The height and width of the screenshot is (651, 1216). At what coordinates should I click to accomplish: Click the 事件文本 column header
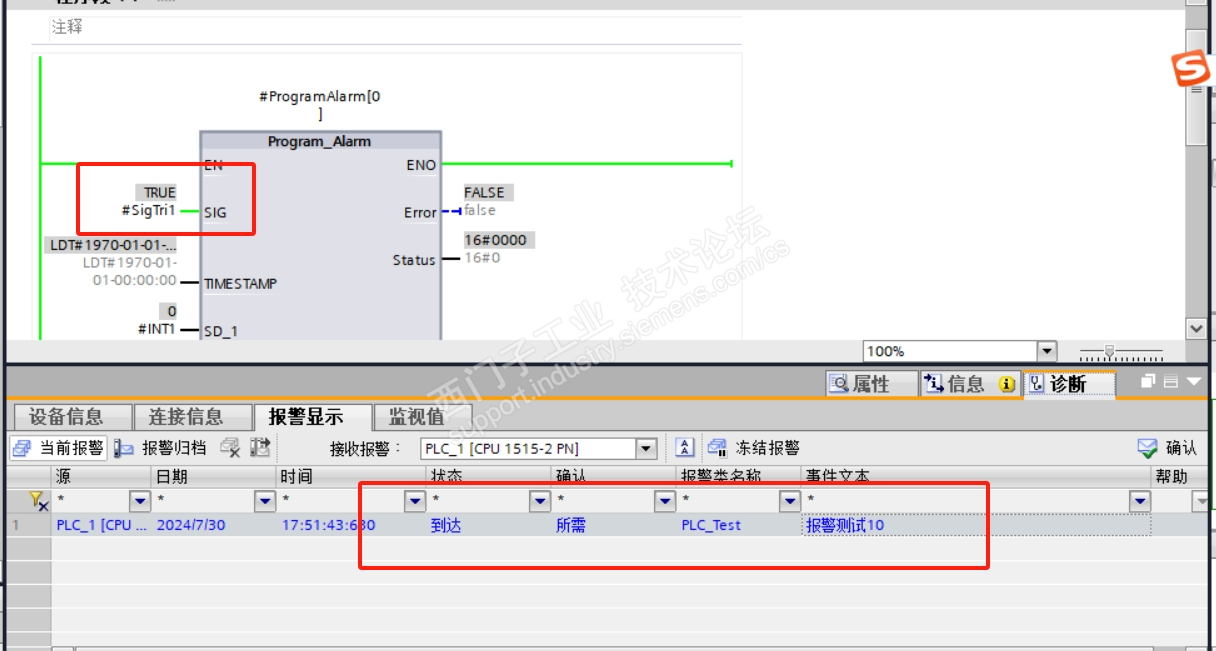tap(976, 477)
